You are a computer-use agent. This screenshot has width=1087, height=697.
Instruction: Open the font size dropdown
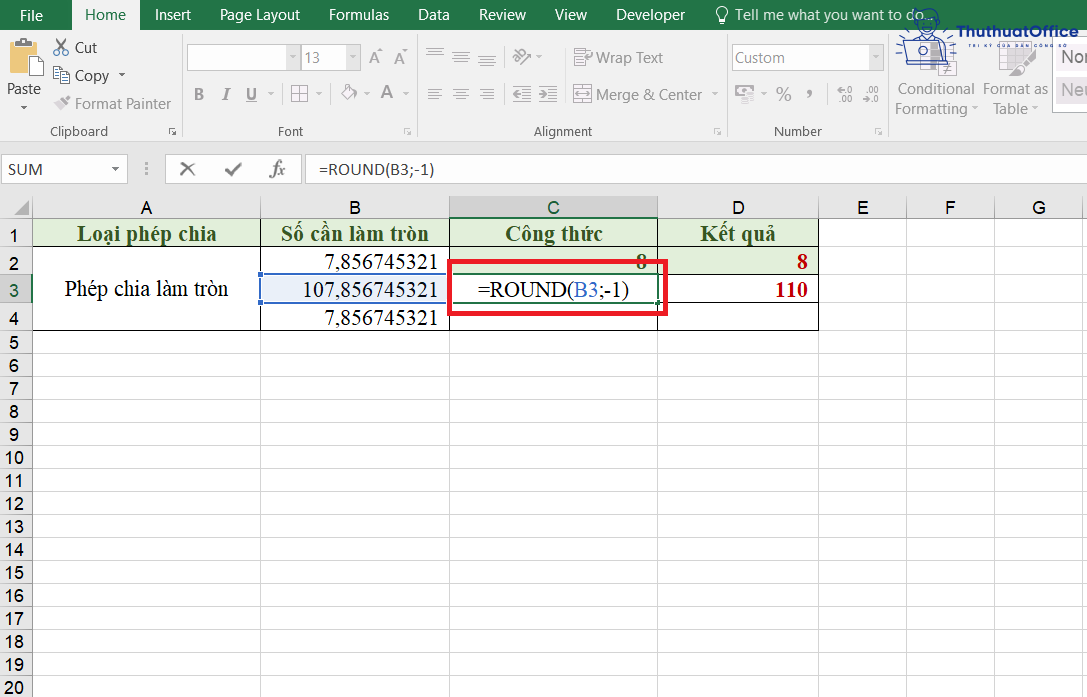tap(353, 57)
